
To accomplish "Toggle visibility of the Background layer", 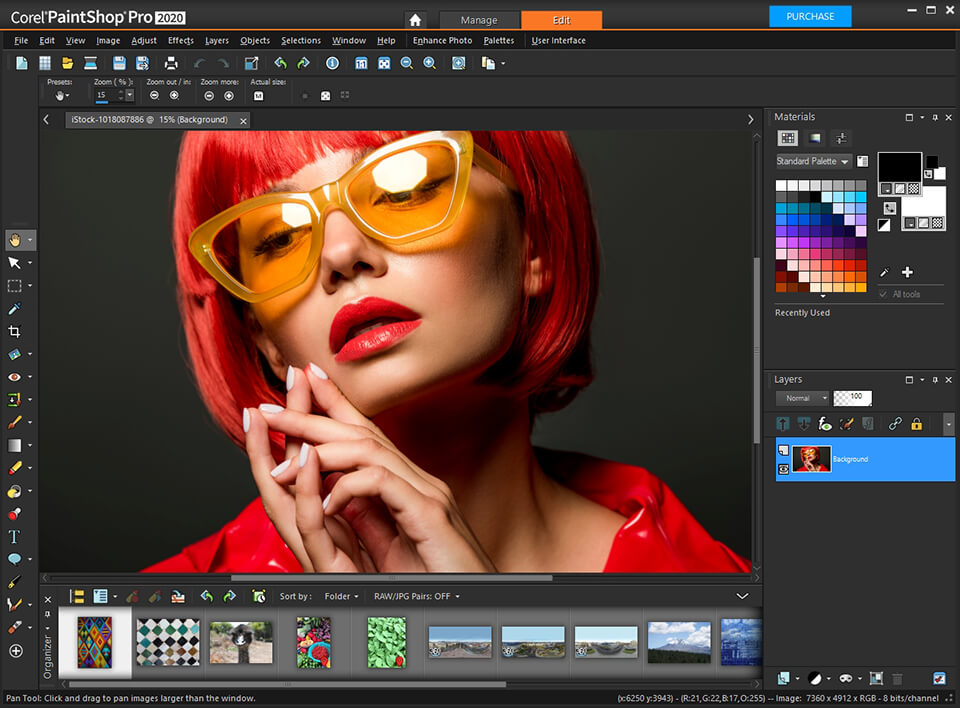I will coord(782,469).
